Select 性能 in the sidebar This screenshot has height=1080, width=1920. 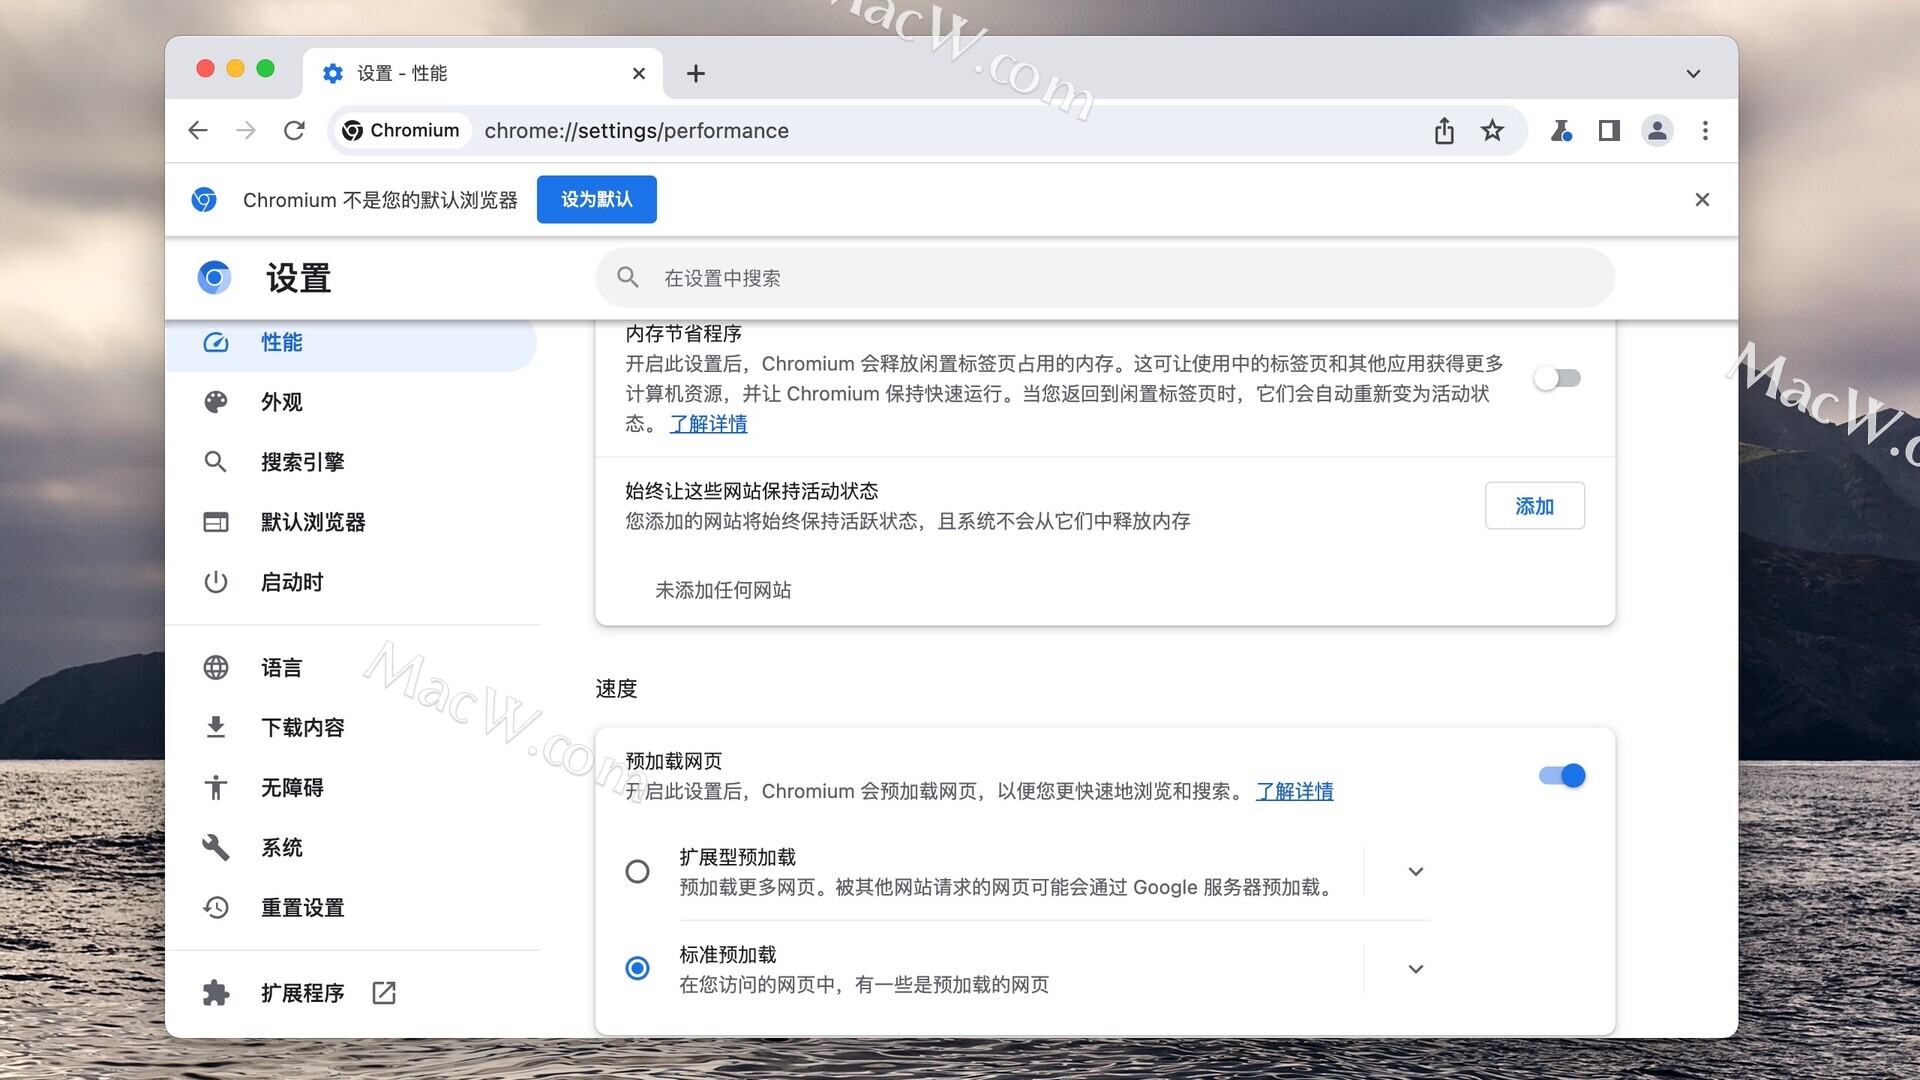(x=351, y=343)
